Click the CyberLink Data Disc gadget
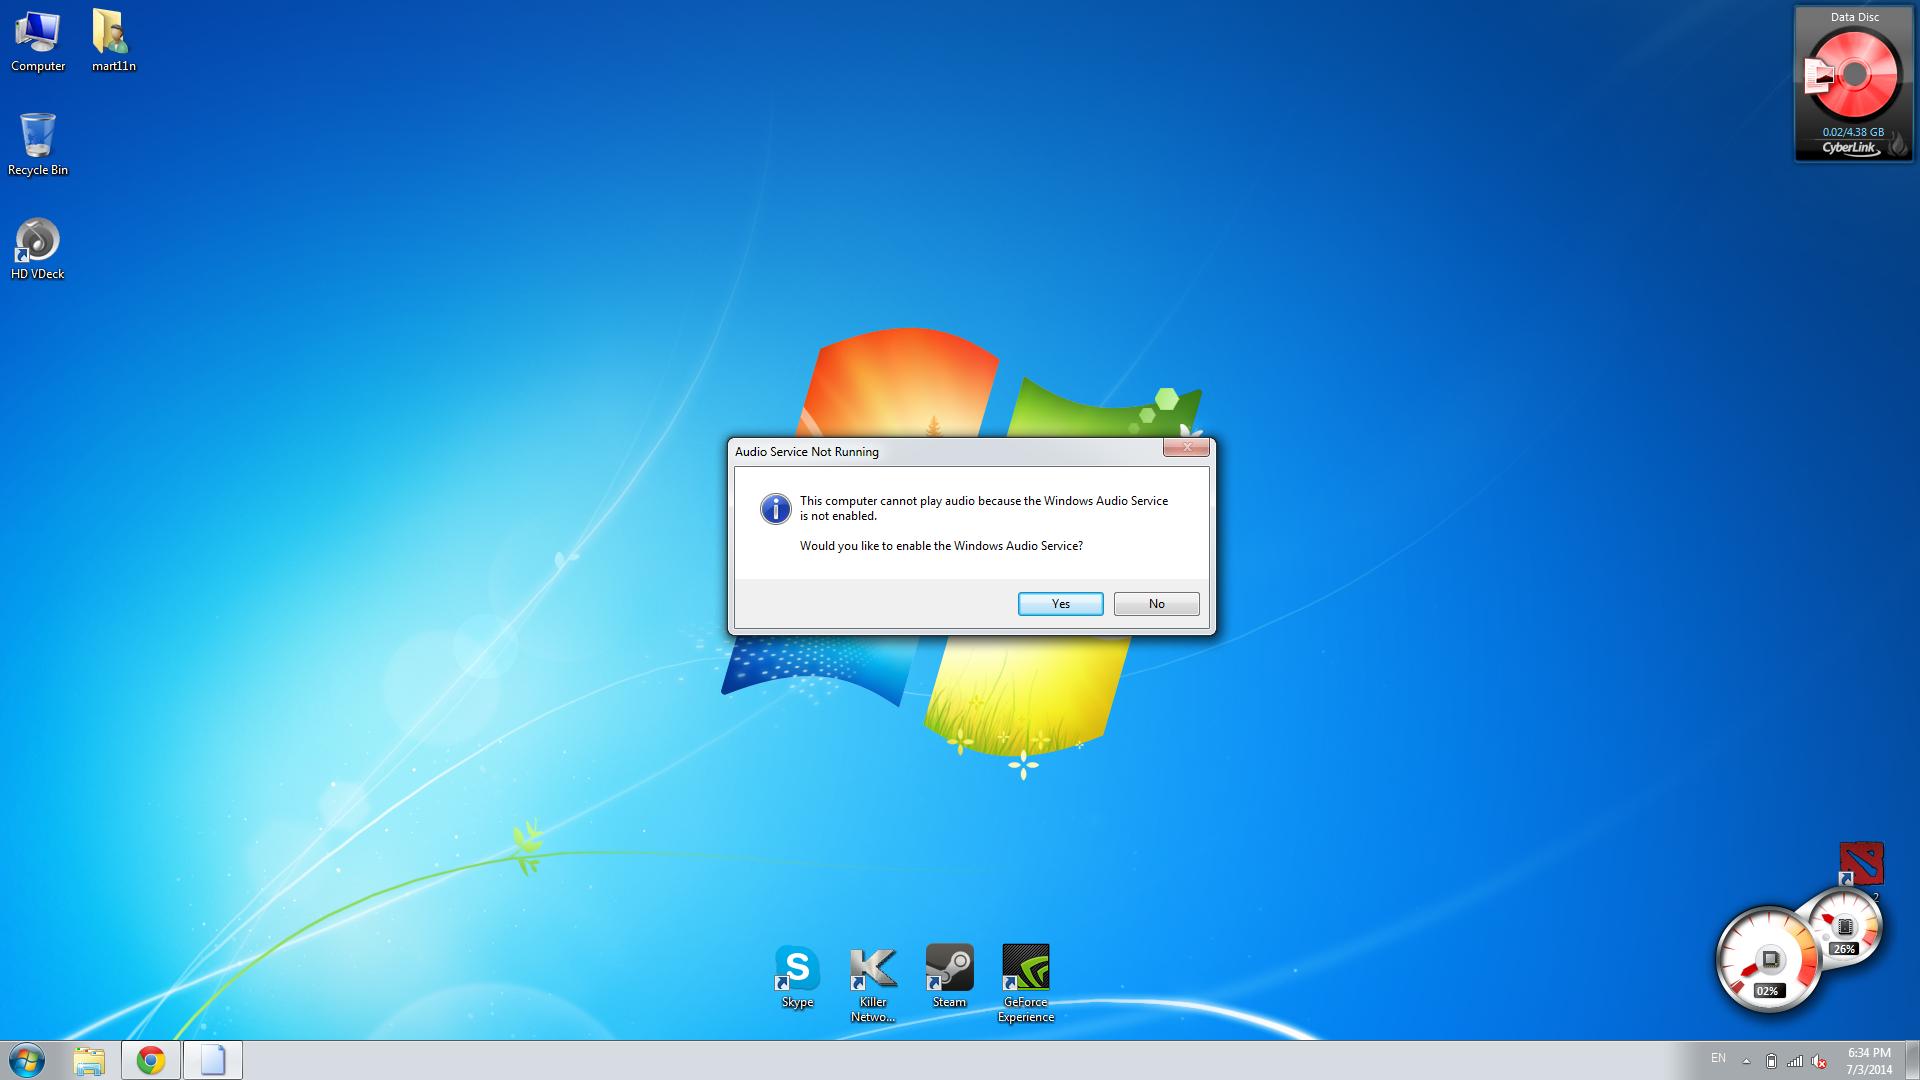This screenshot has width=1920, height=1080. click(x=1854, y=84)
